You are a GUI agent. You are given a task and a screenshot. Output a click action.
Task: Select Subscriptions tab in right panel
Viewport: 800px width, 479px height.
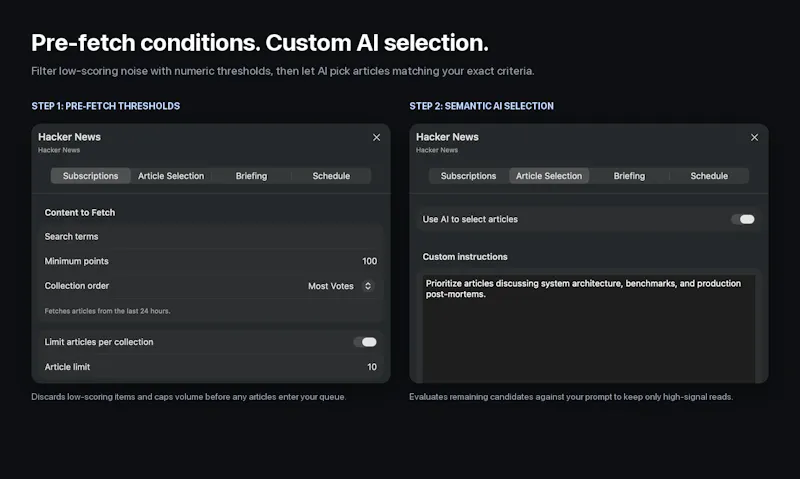pyautogui.click(x=468, y=175)
